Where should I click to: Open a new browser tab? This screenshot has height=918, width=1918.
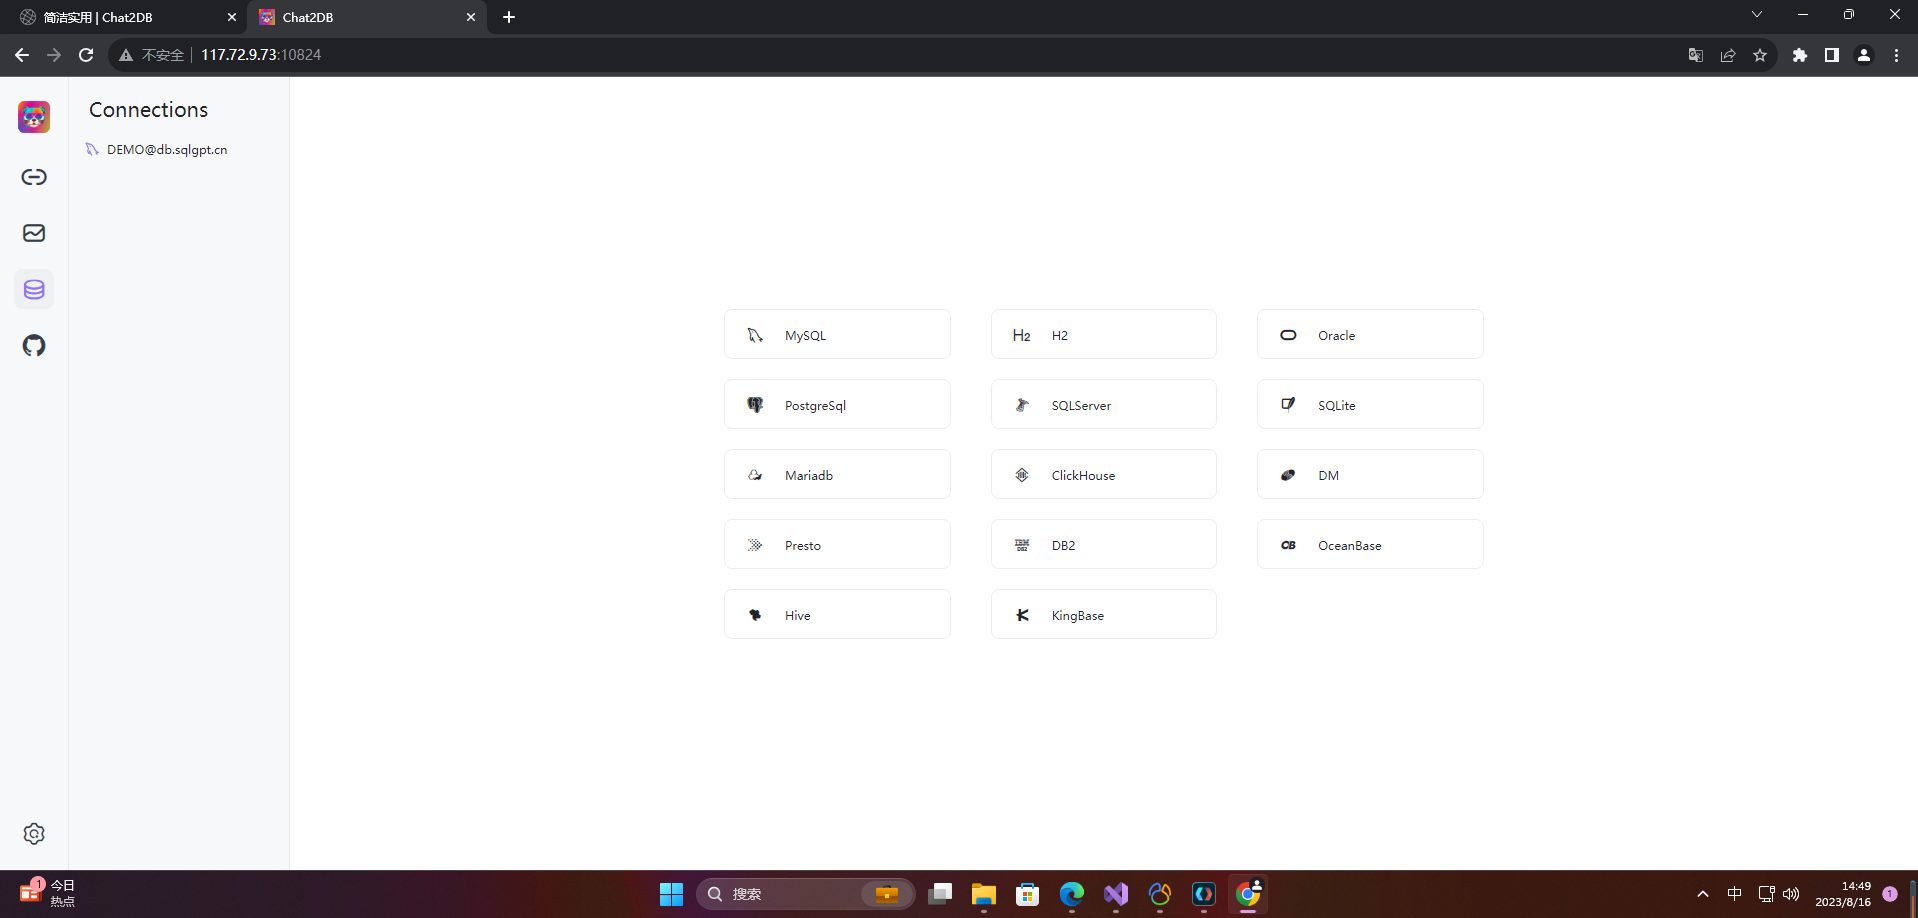point(509,17)
